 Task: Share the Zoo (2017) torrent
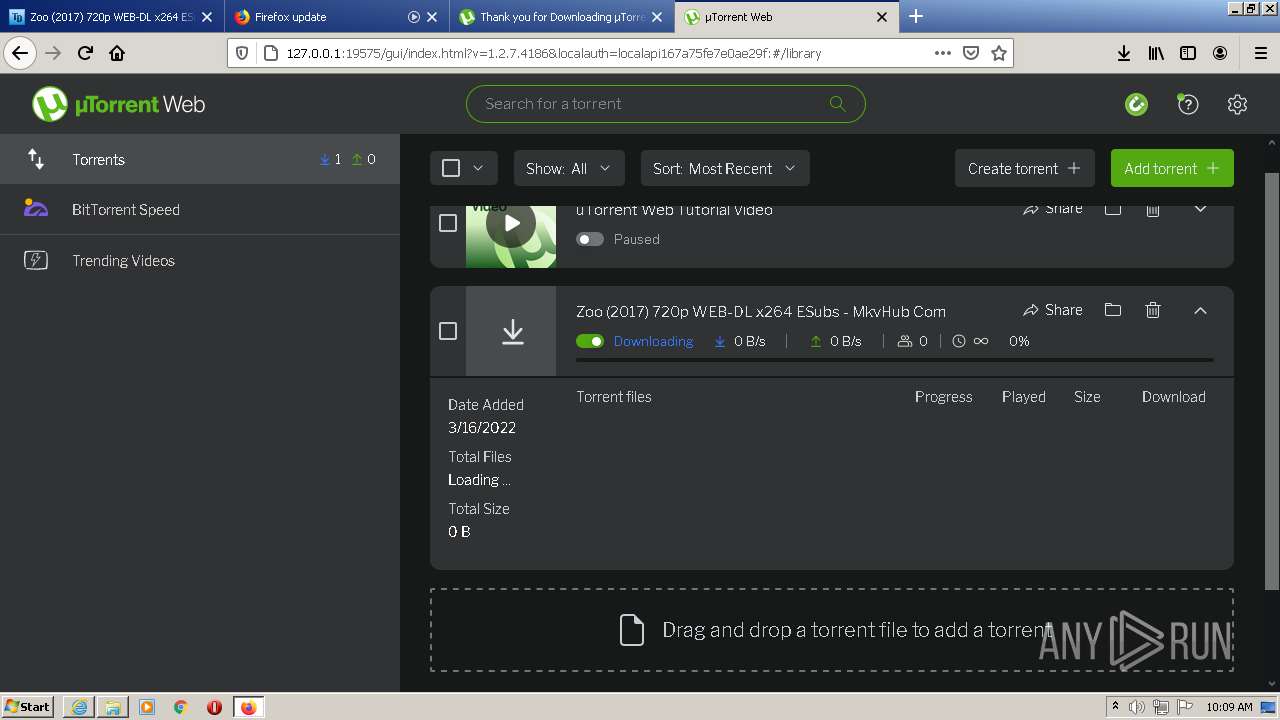click(x=1052, y=310)
